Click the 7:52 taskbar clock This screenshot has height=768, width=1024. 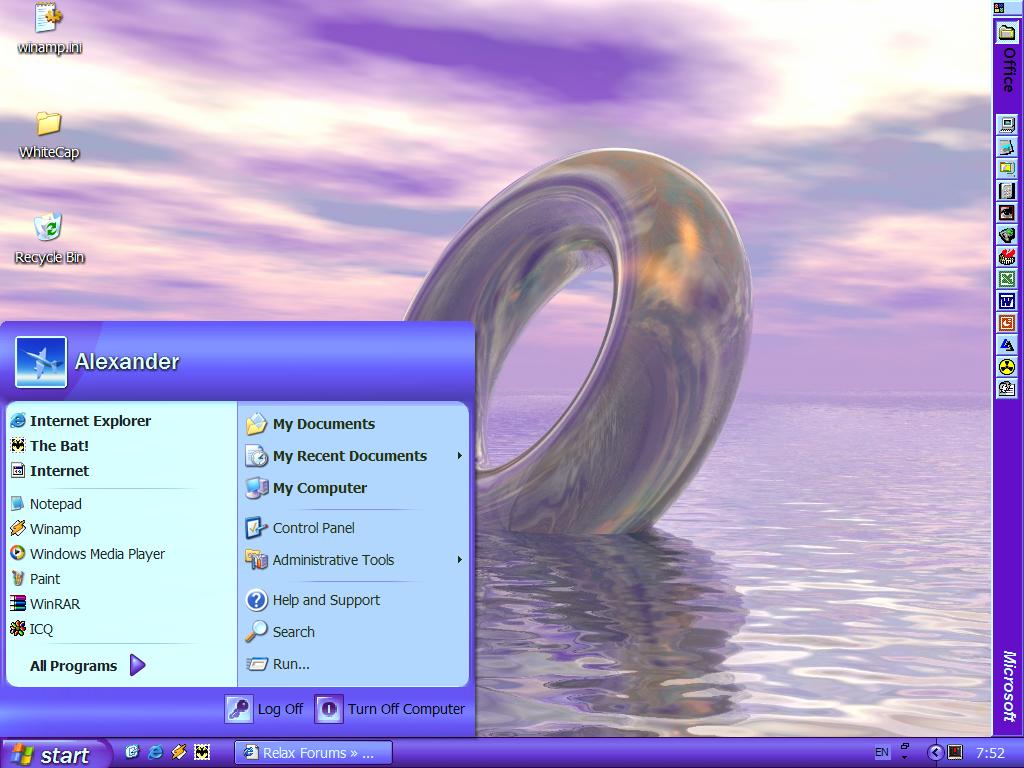tap(990, 752)
